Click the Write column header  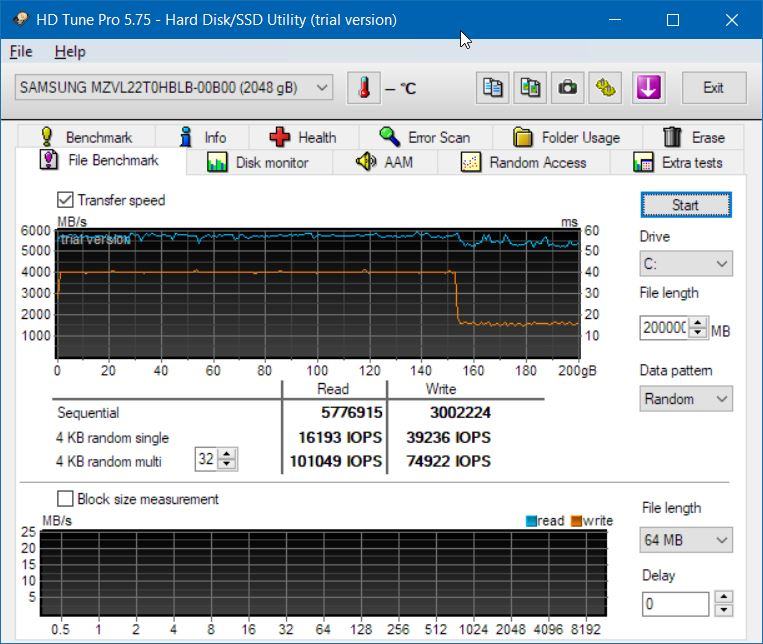[441, 389]
